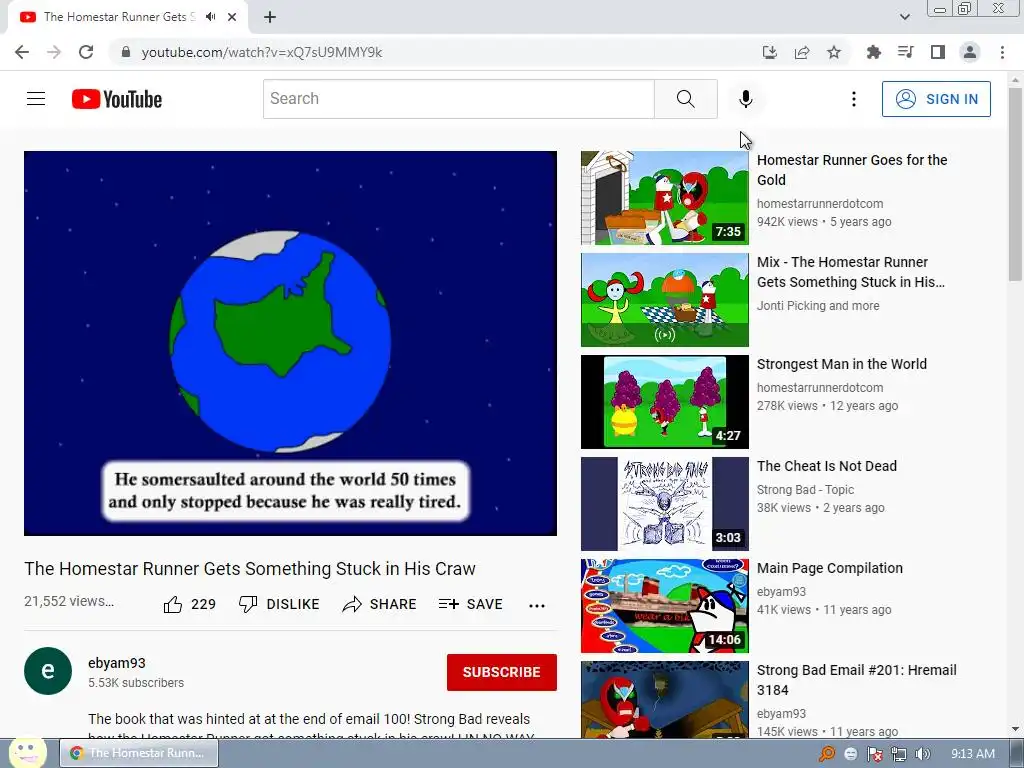Open the tab search chevron dropdown
Image resolution: width=1024 pixels, height=768 pixels.
click(904, 17)
